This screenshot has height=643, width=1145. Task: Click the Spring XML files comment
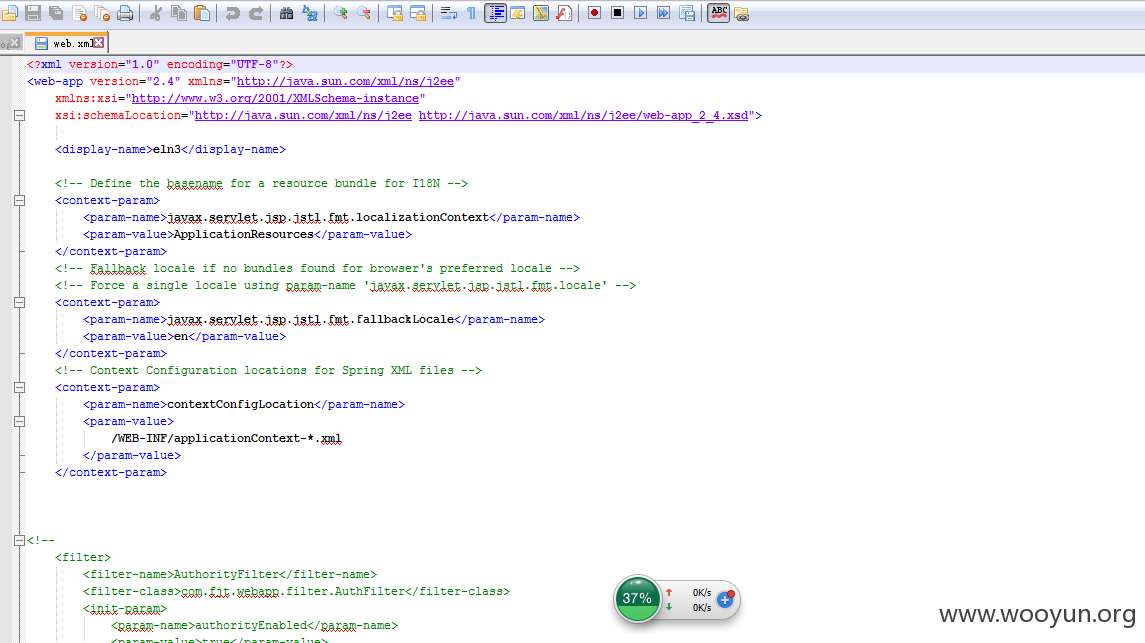coord(268,371)
